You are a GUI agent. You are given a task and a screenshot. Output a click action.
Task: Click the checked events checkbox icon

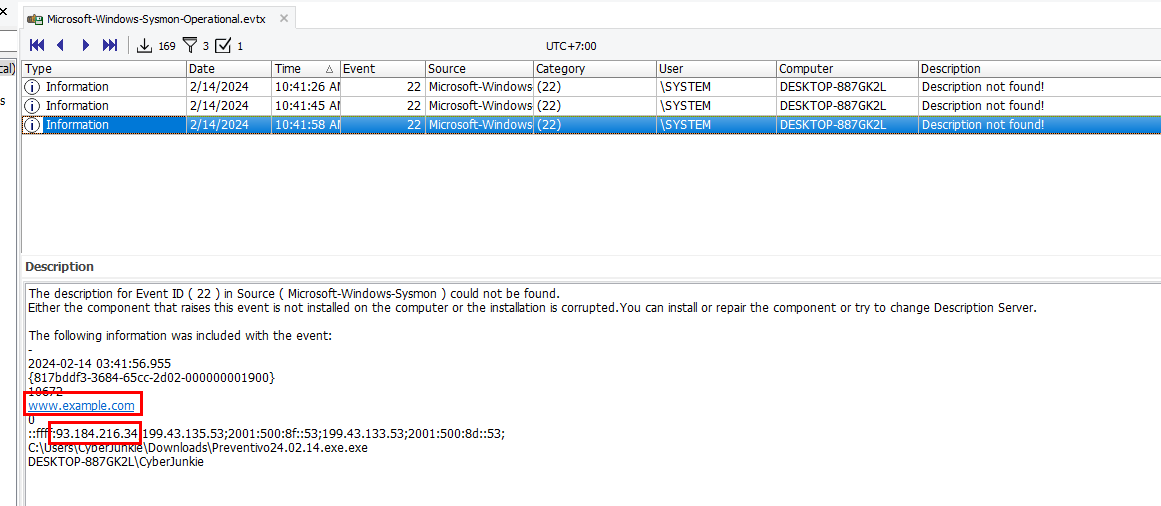click(x=223, y=46)
